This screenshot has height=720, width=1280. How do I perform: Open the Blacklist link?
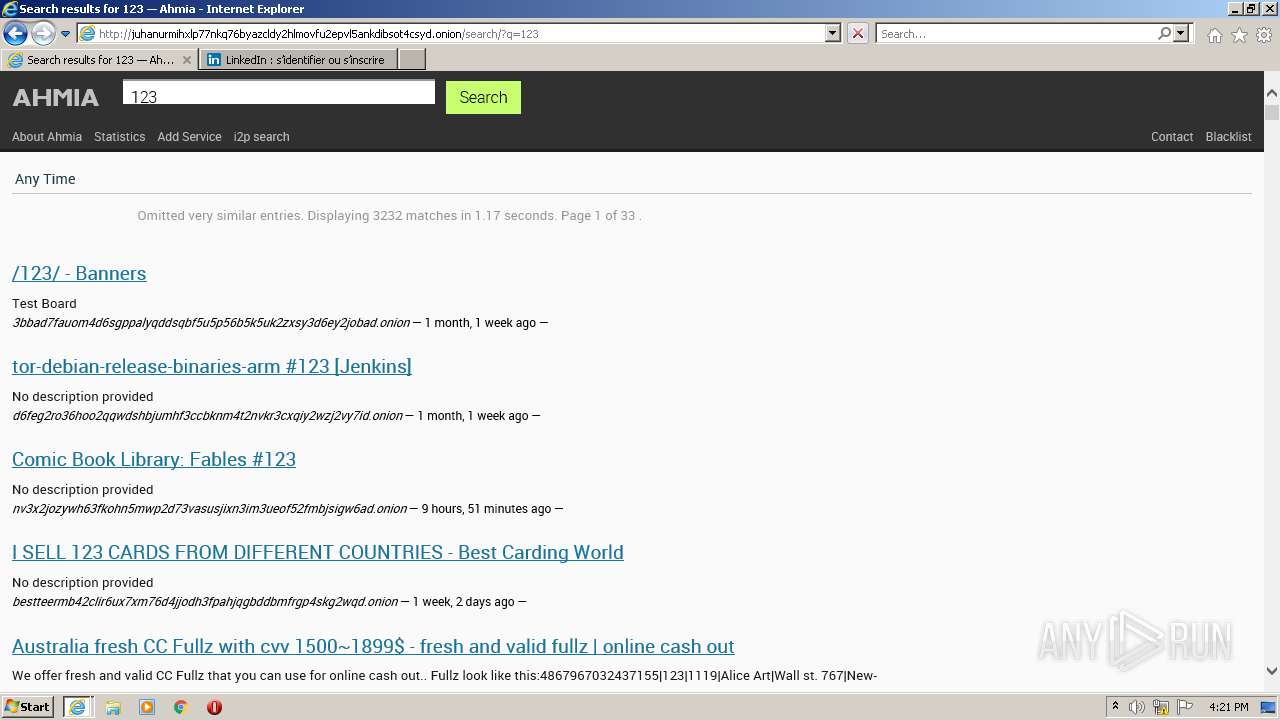coord(1228,137)
